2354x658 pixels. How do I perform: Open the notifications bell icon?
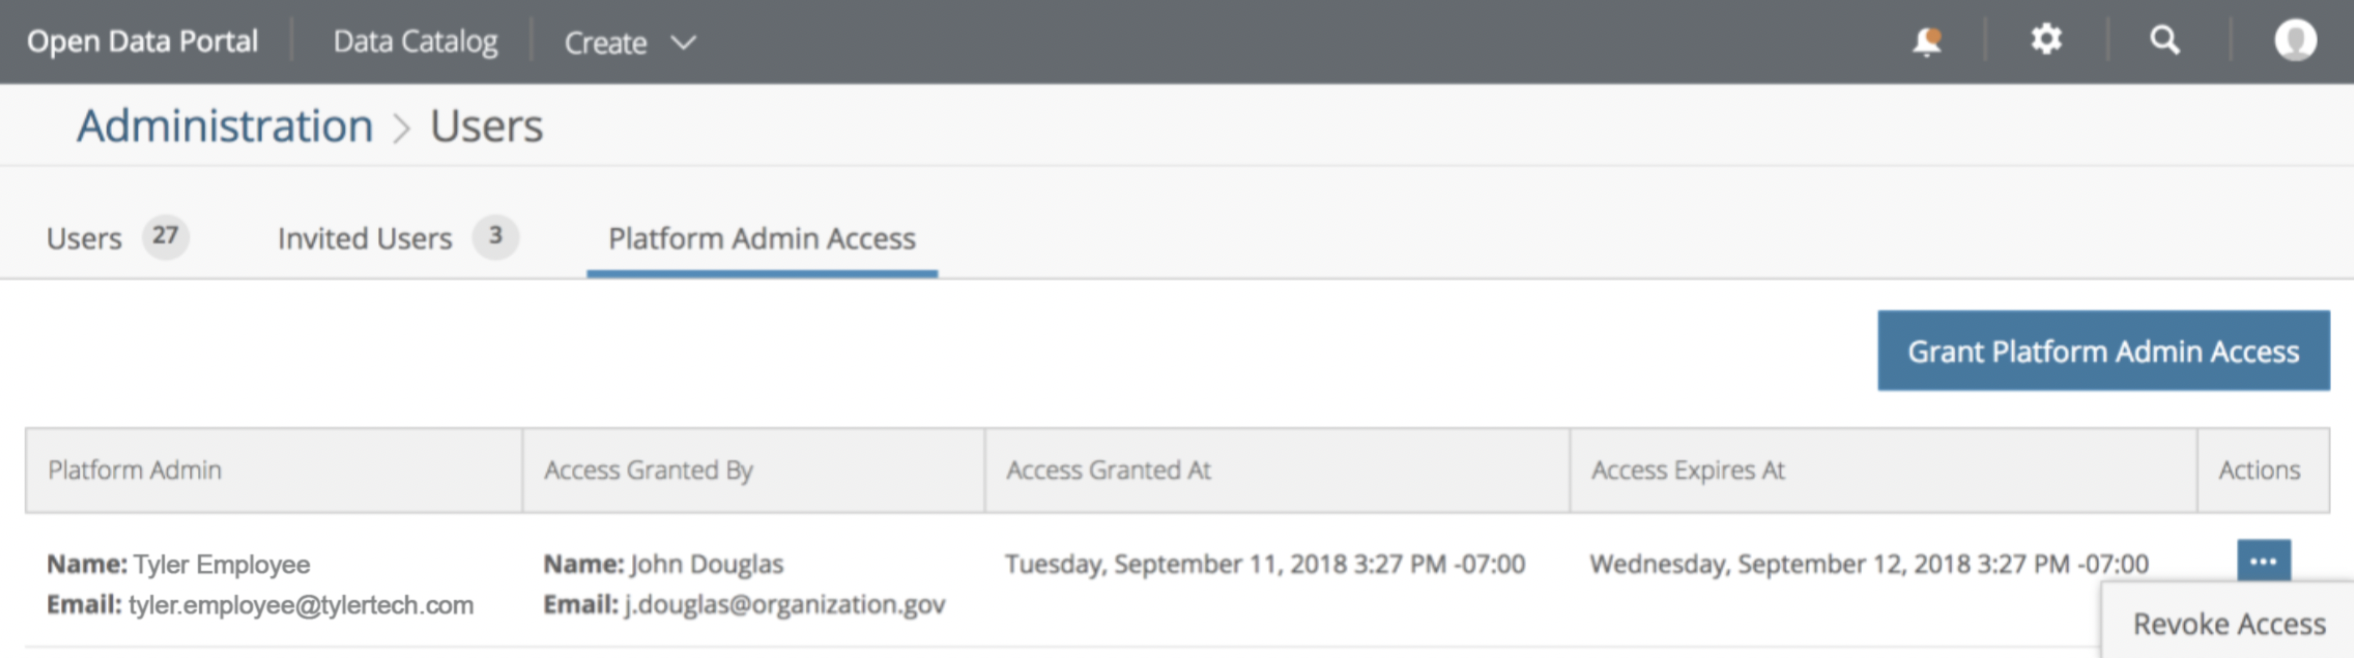(1926, 41)
